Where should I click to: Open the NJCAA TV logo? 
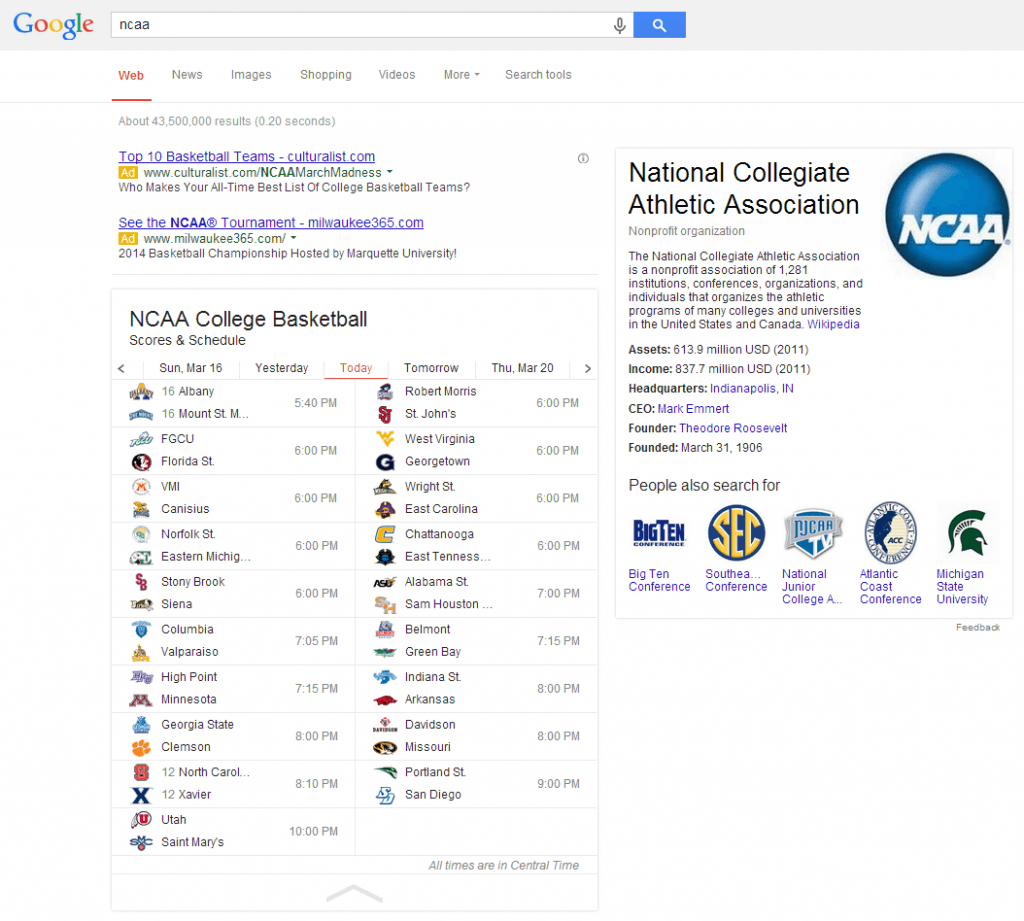[x=813, y=532]
